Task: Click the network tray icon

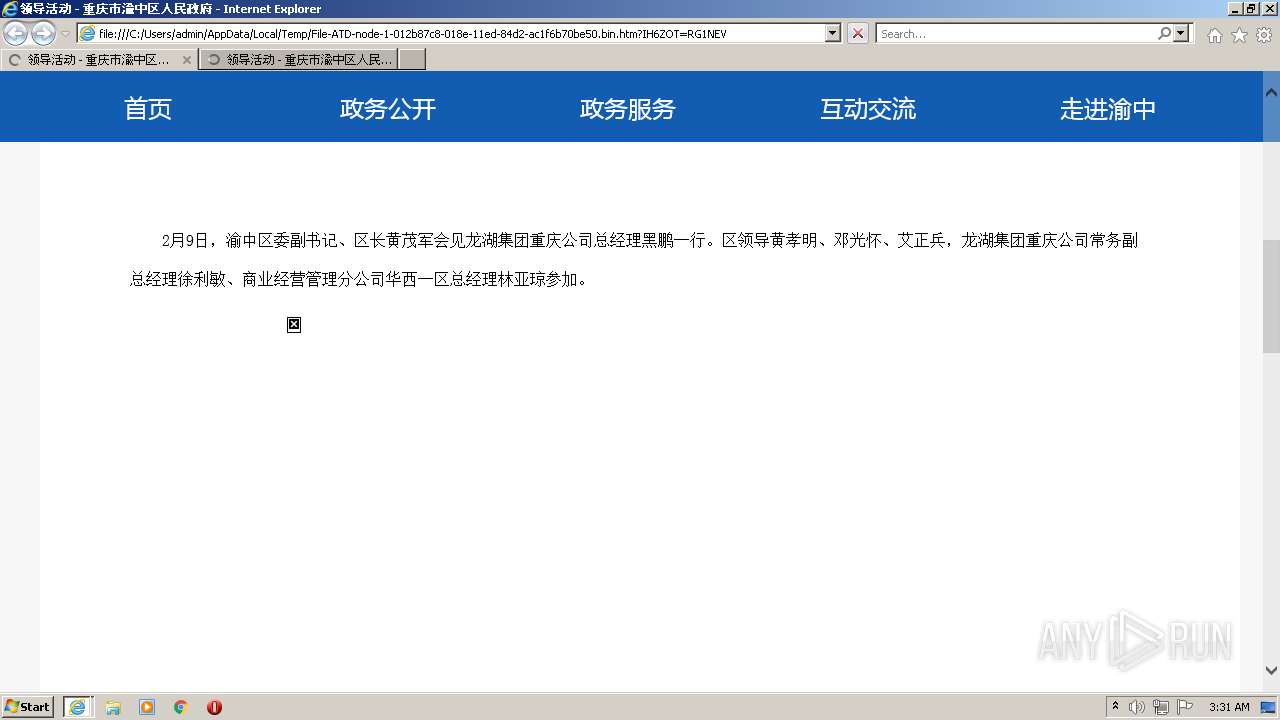Action: point(1161,707)
